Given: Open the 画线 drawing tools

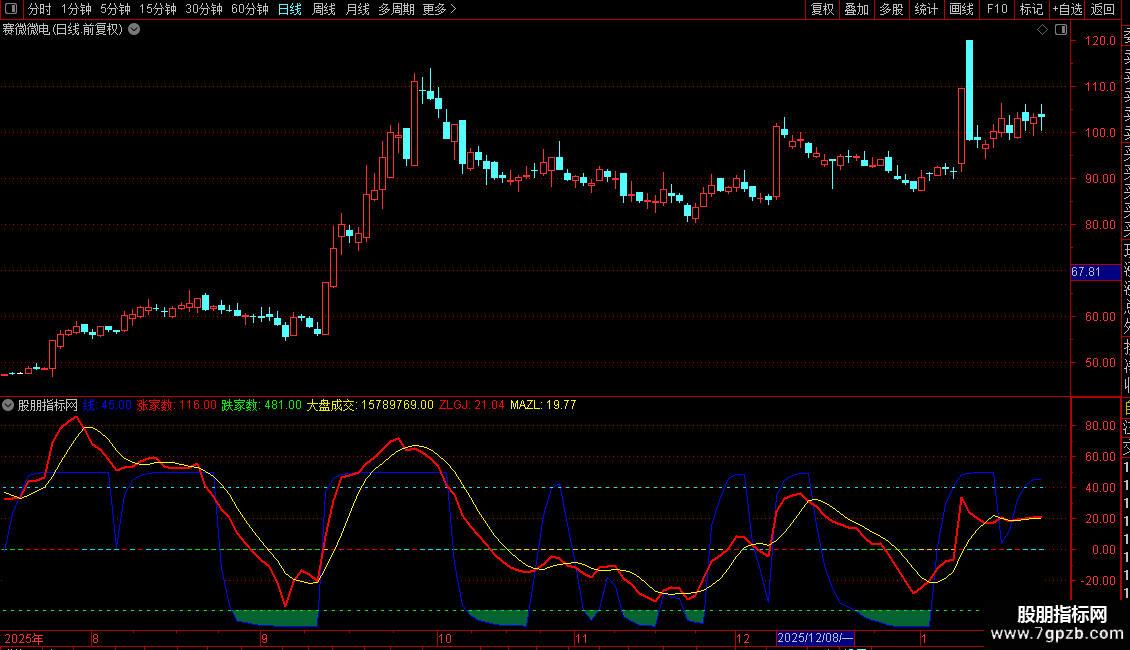Looking at the screenshot, I should click(961, 10).
